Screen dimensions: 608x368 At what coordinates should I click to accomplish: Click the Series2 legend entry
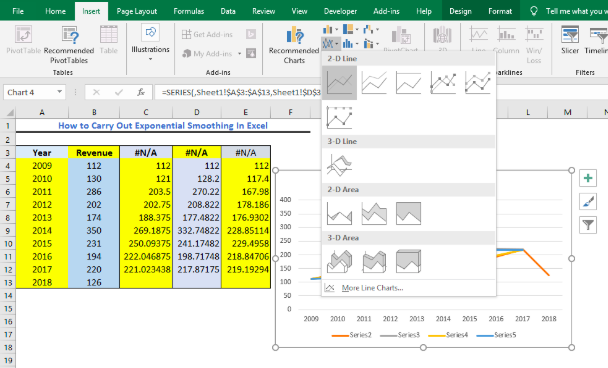(352, 335)
